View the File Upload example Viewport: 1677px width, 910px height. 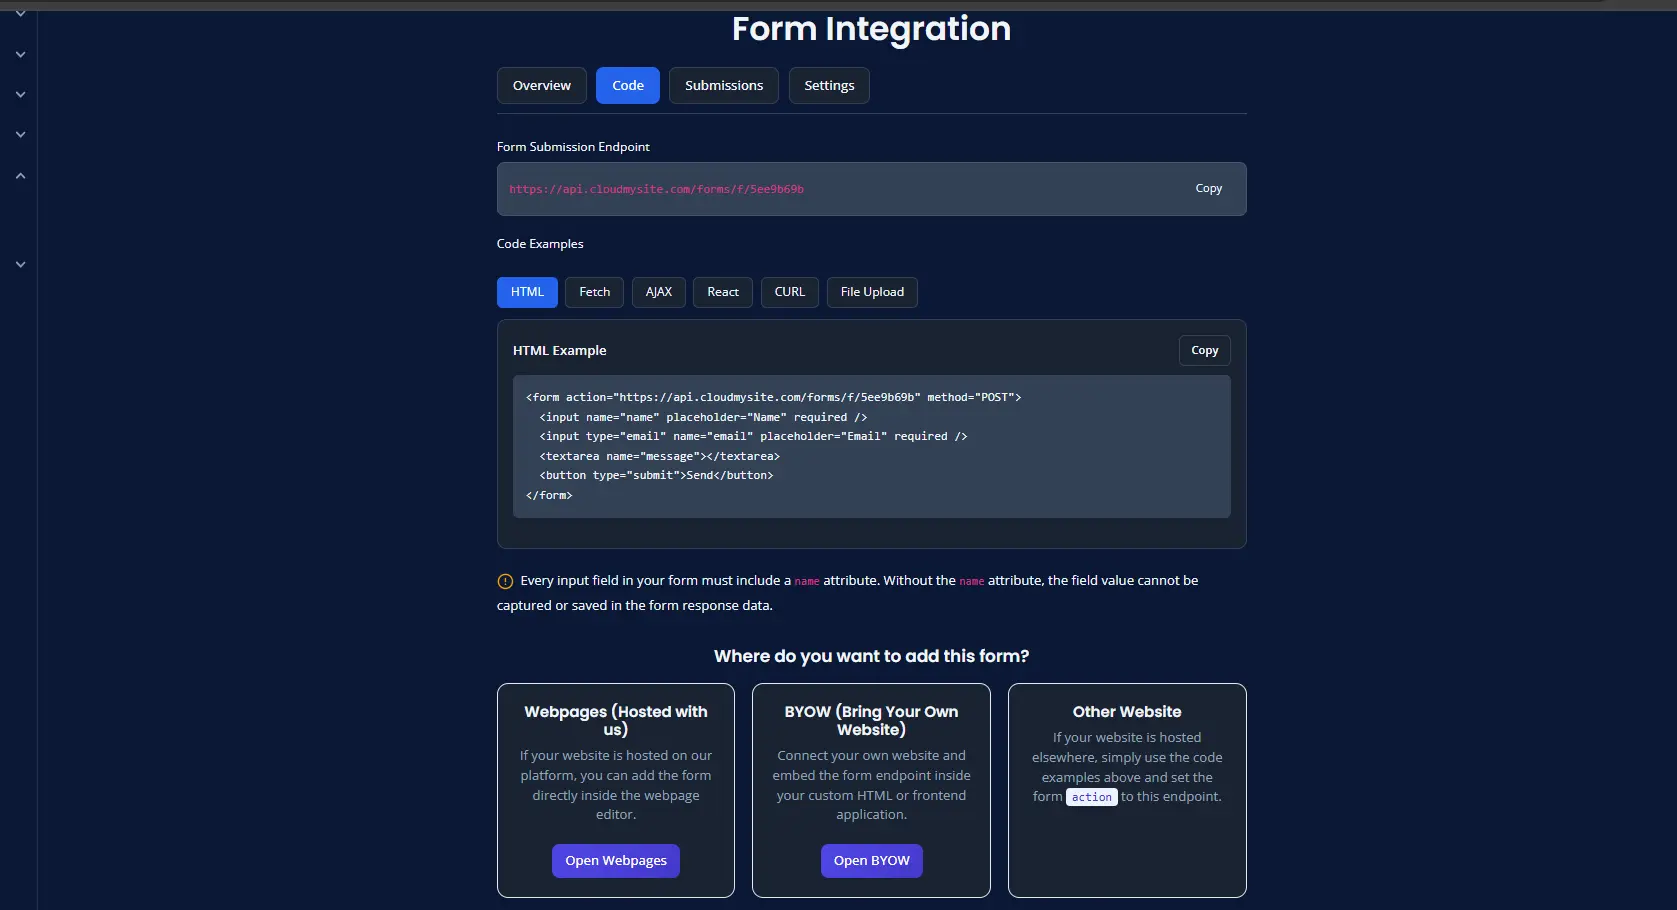[x=871, y=292]
